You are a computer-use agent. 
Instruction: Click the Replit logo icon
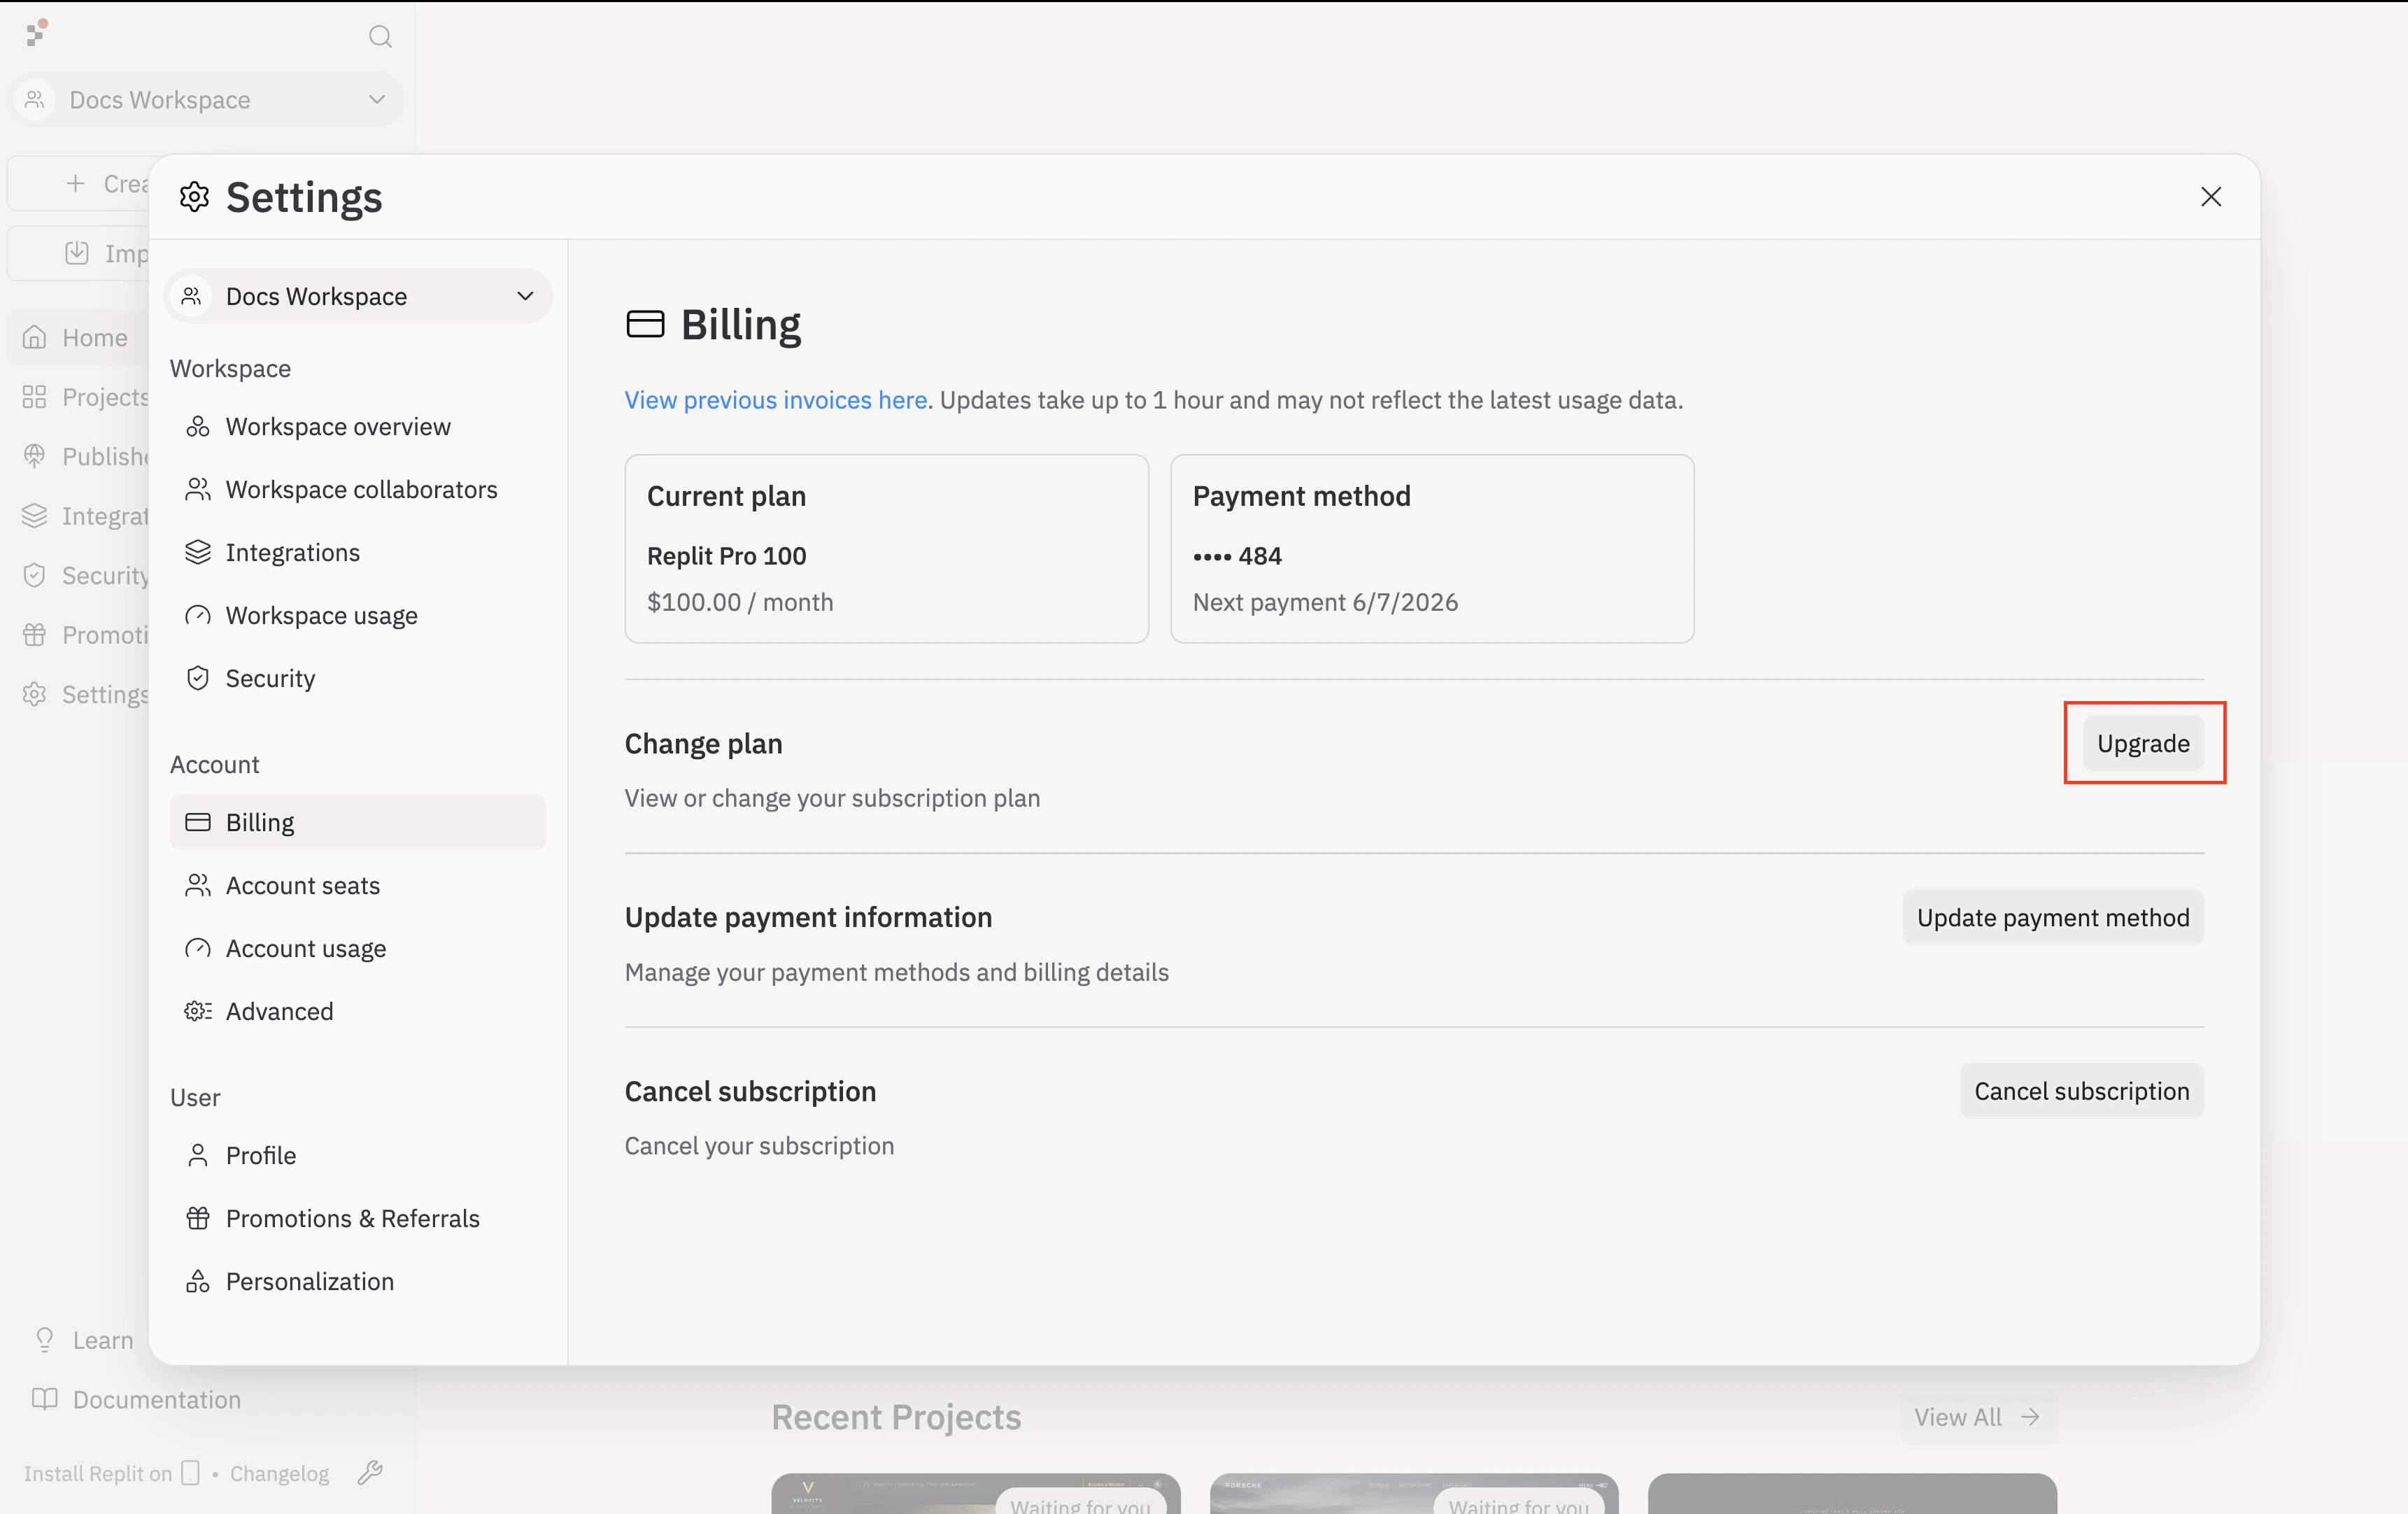point(36,33)
